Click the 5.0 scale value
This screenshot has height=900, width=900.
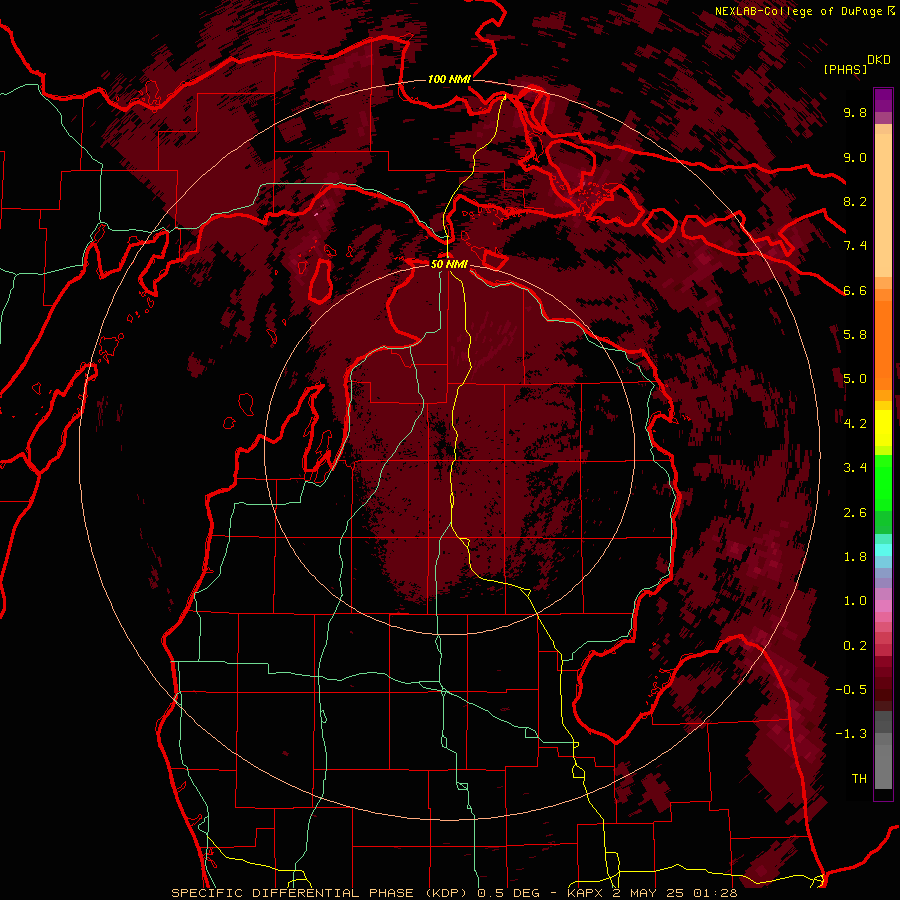click(855, 379)
